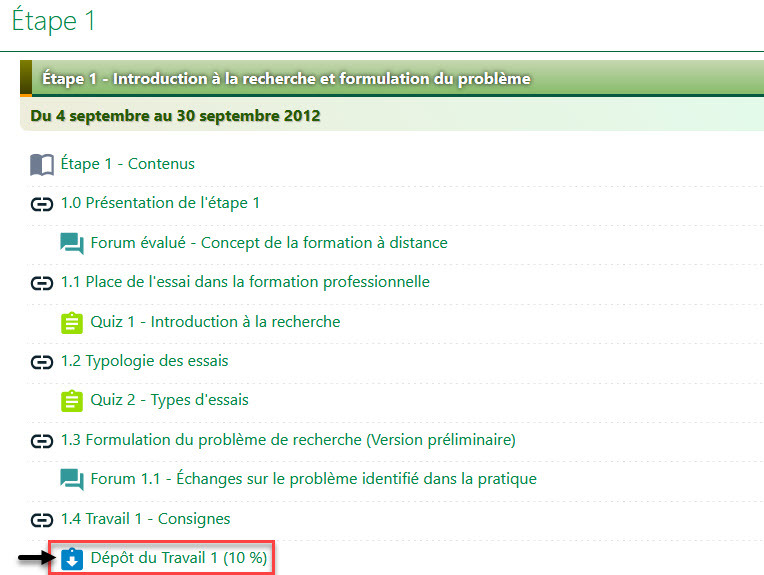Click the forum icon for Forum 1.1
Viewport: 764px width, 575px height.
click(72, 479)
